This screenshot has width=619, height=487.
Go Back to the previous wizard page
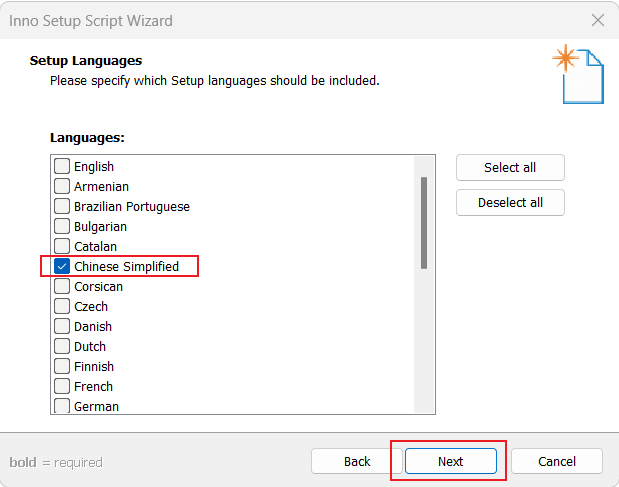click(x=357, y=461)
